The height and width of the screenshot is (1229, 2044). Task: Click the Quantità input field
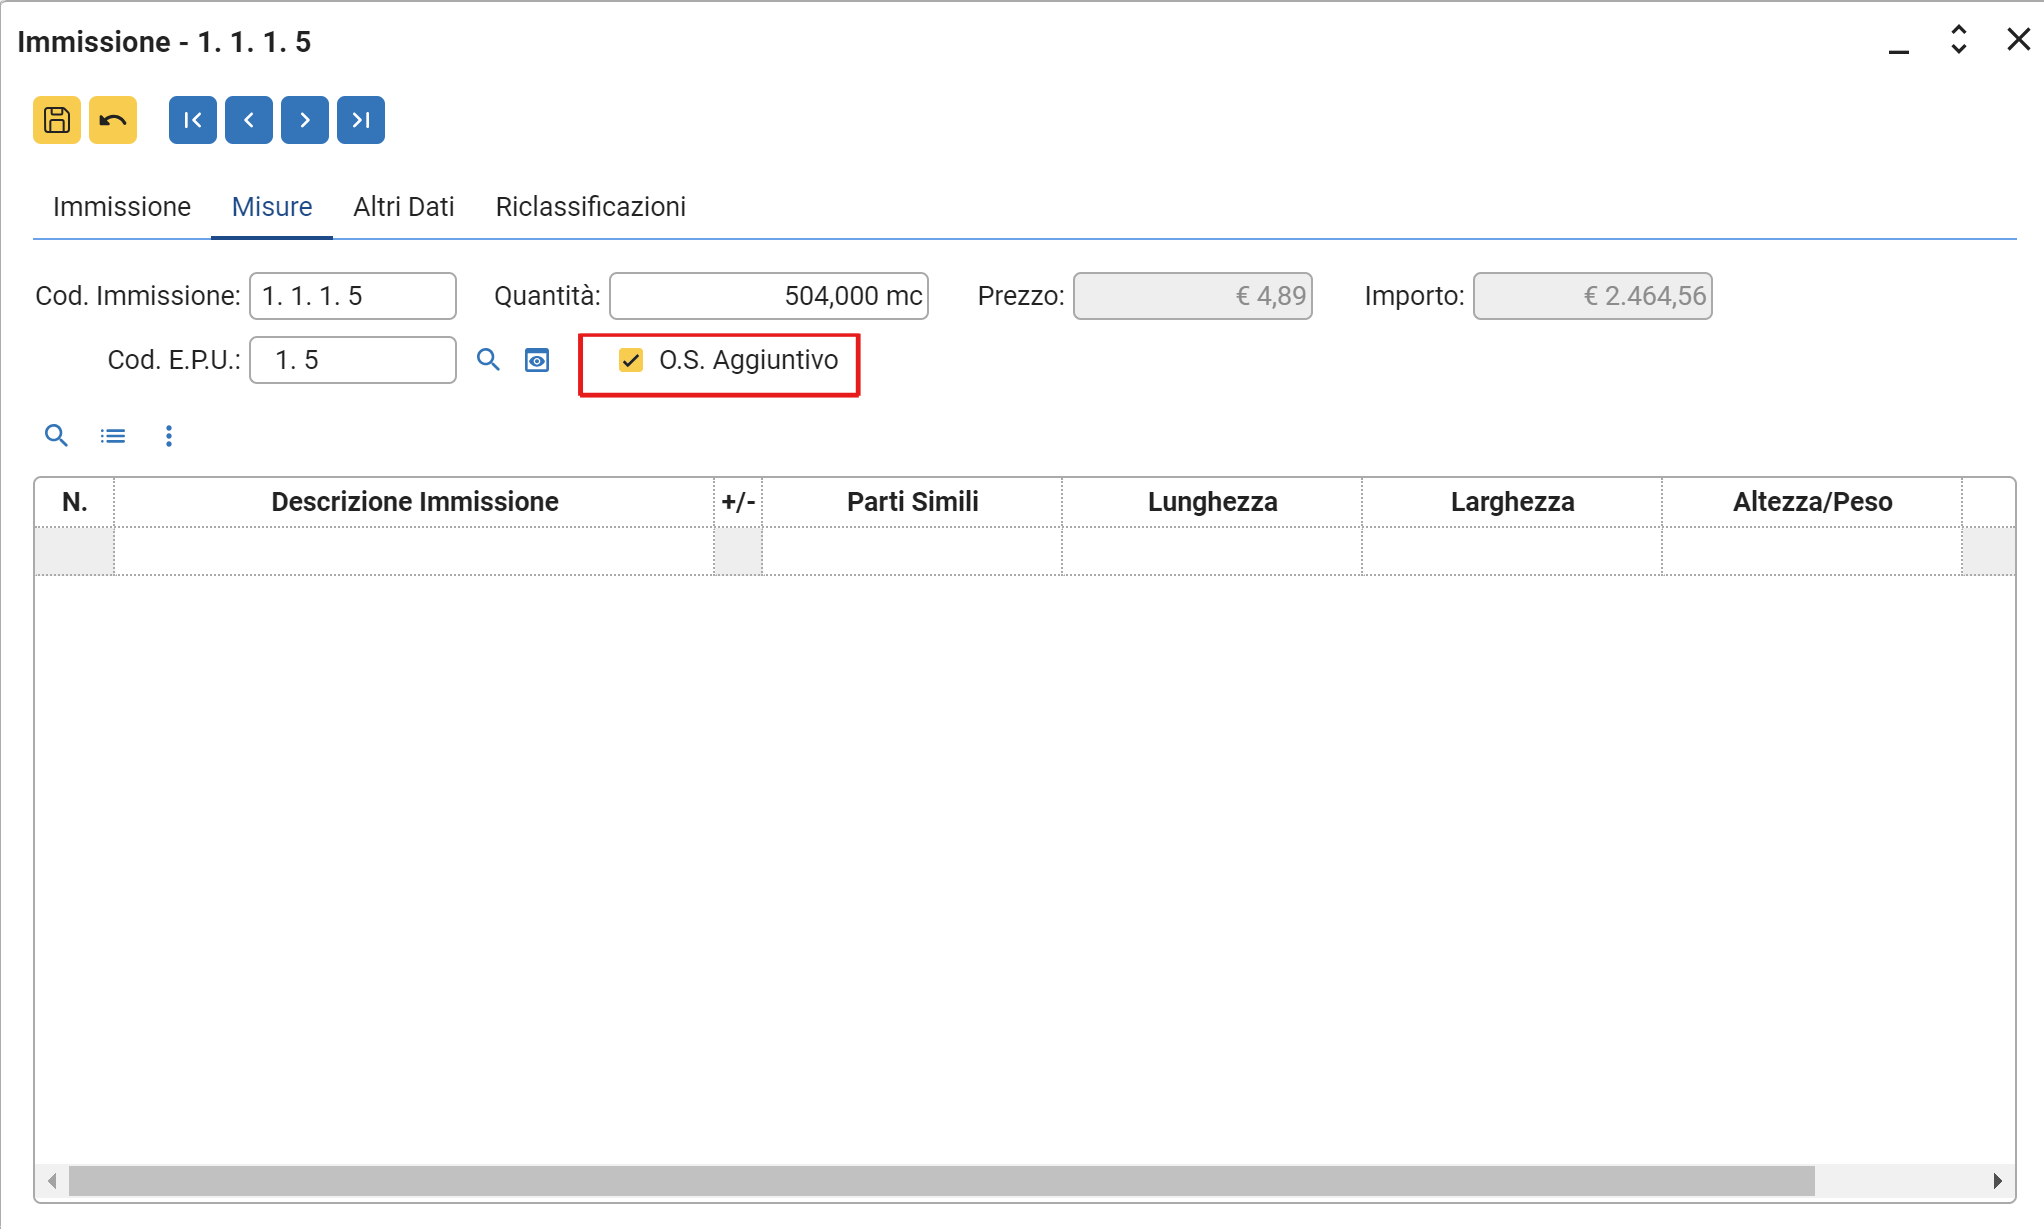768,296
